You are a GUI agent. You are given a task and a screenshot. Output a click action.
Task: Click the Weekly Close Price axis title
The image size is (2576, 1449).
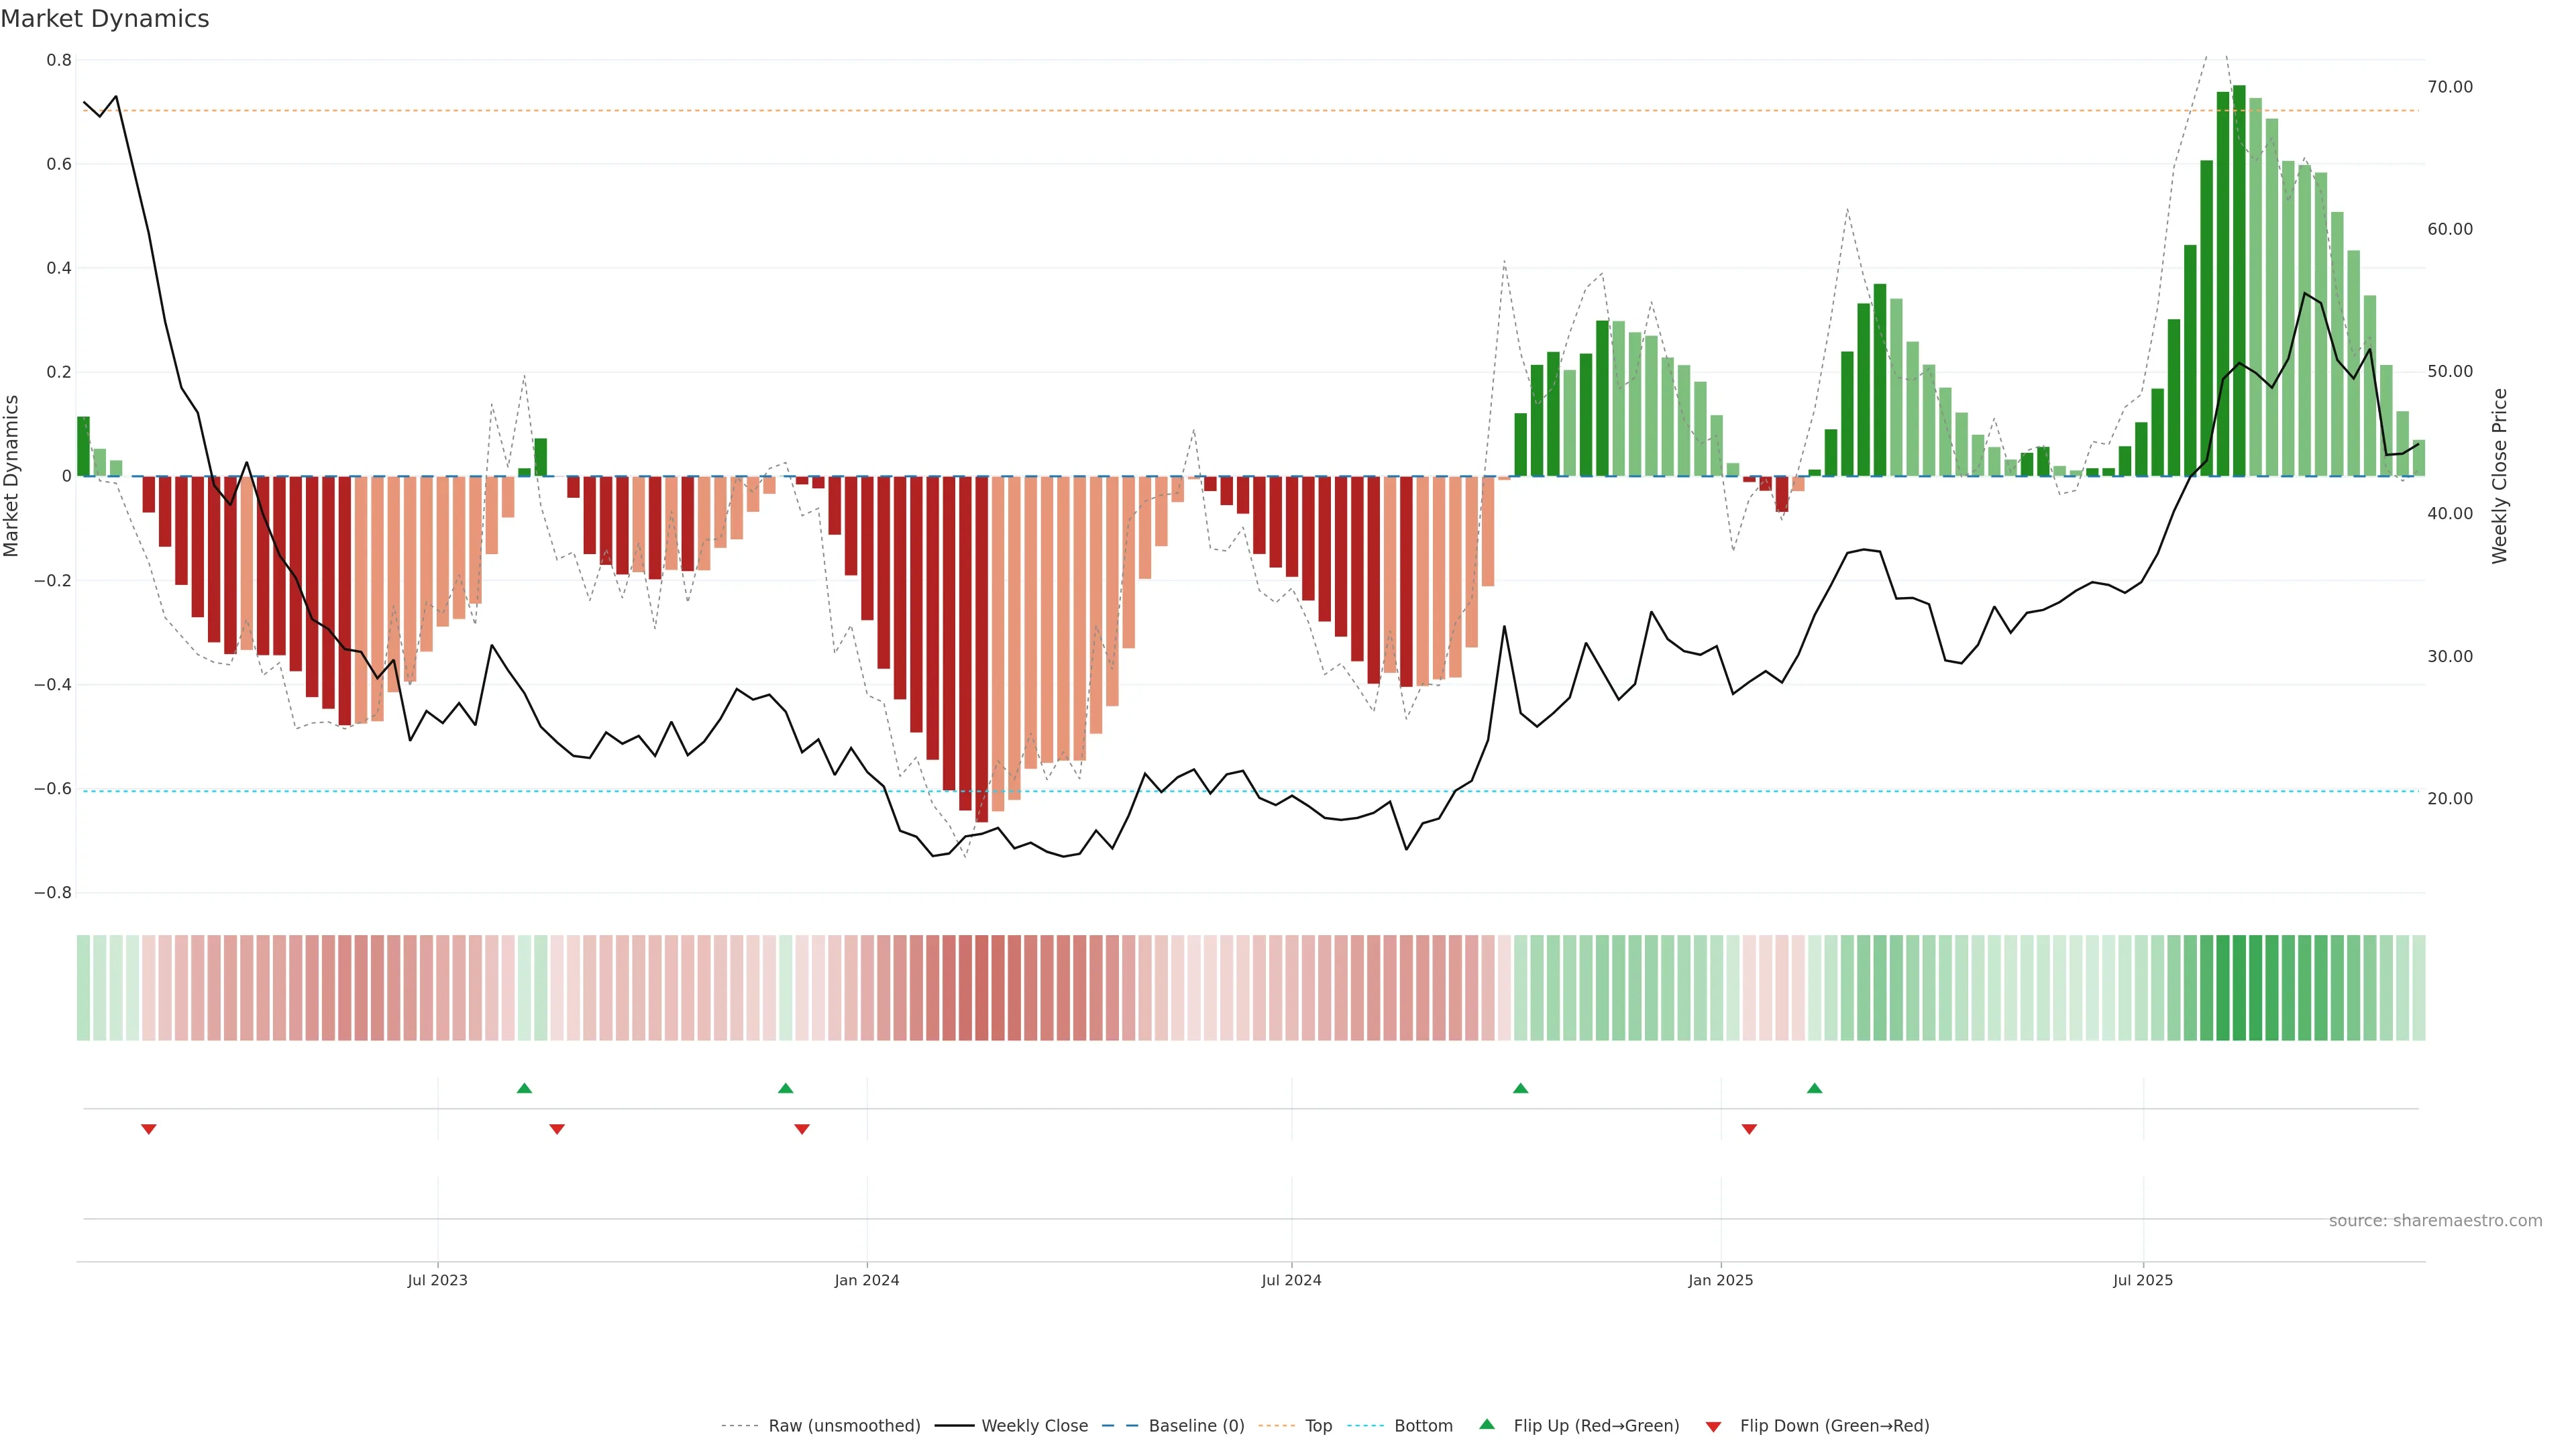(x=2499, y=476)
